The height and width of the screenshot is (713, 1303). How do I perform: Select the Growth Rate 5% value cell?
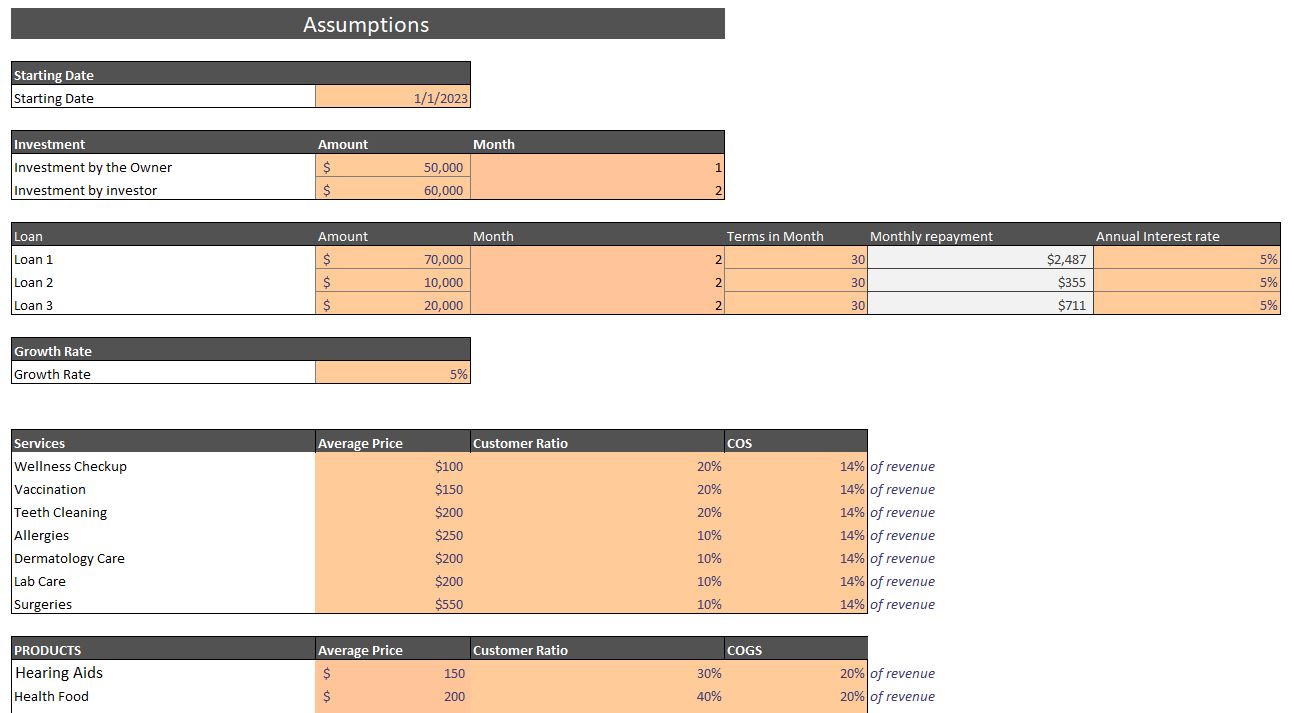click(392, 374)
